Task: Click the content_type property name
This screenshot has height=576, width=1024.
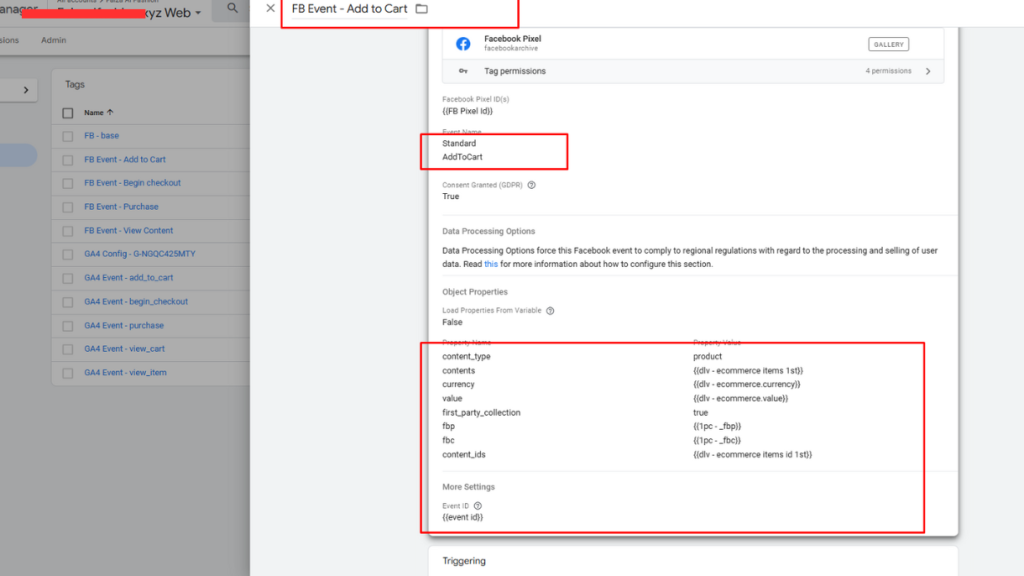Action: [x=466, y=357]
